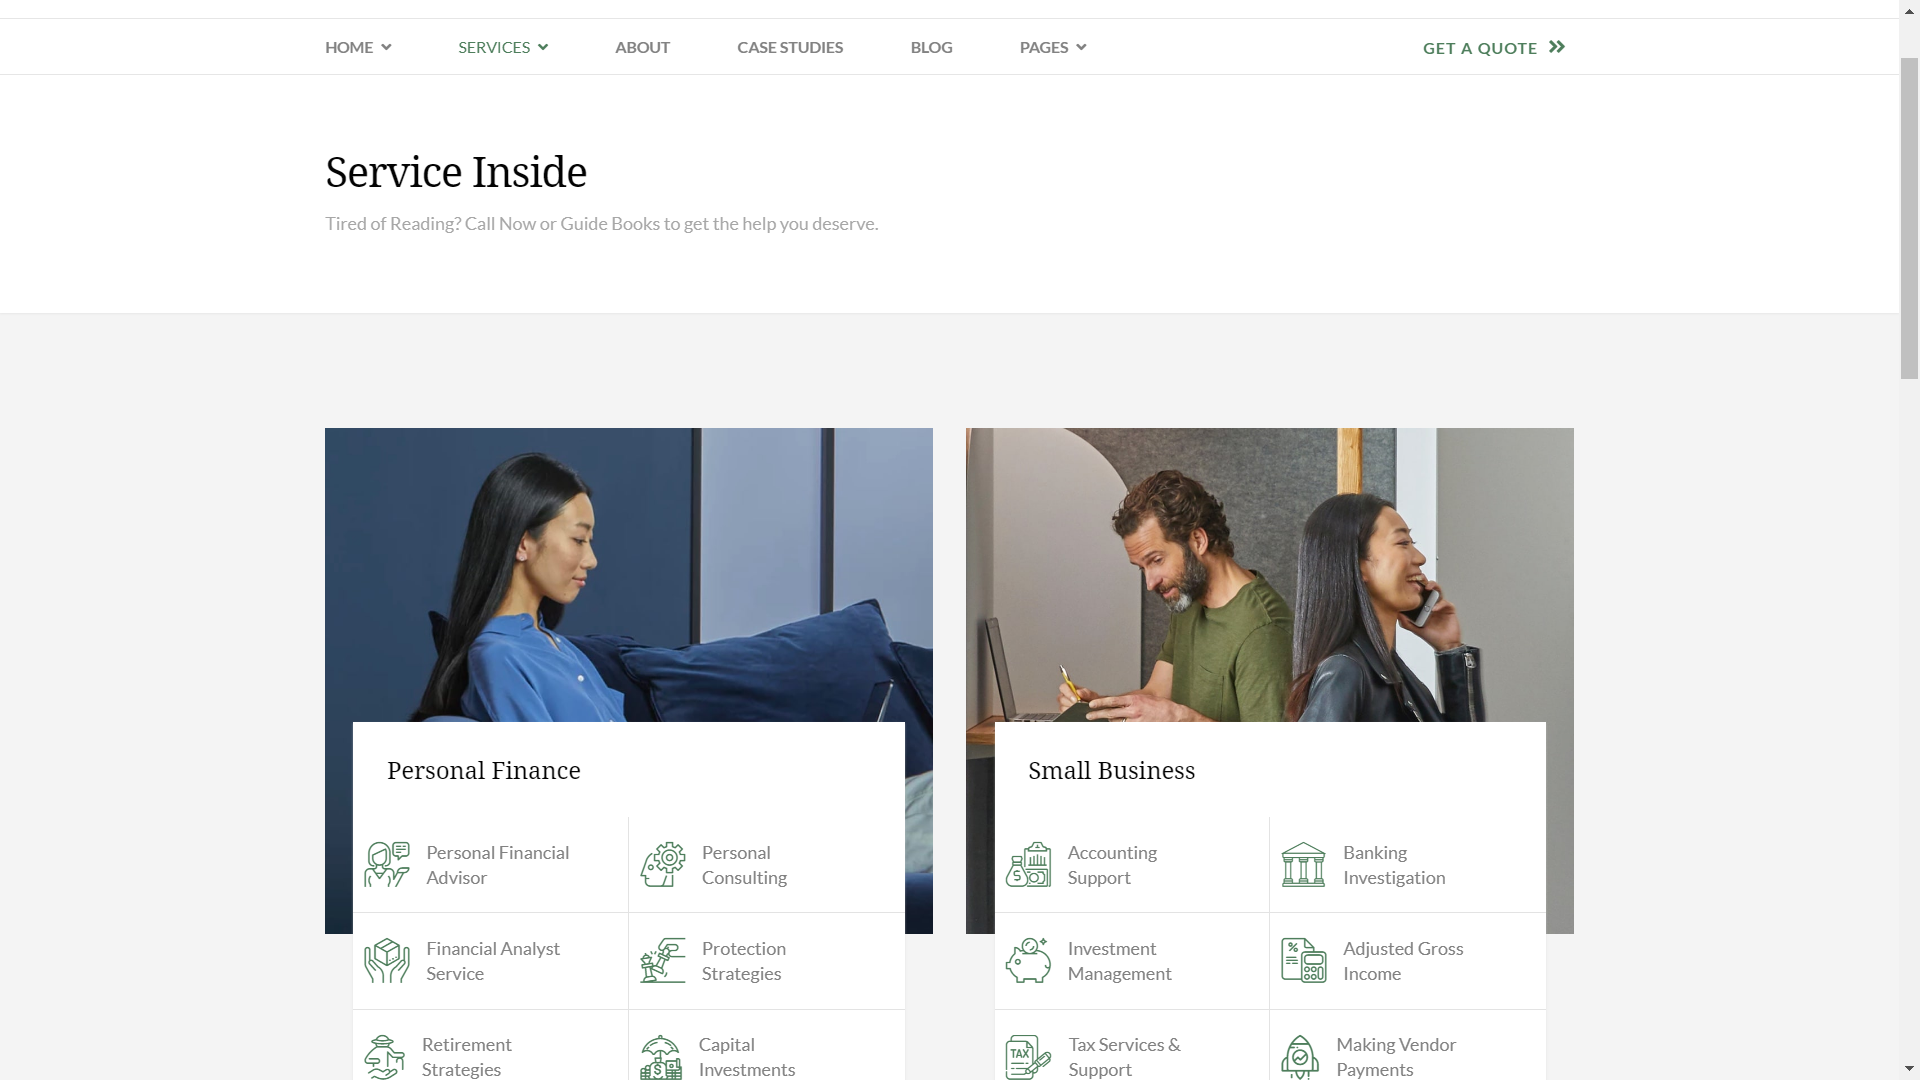1920x1080 pixels.
Task: Click the Personal Consulting gear-head icon
Action: pos(663,865)
